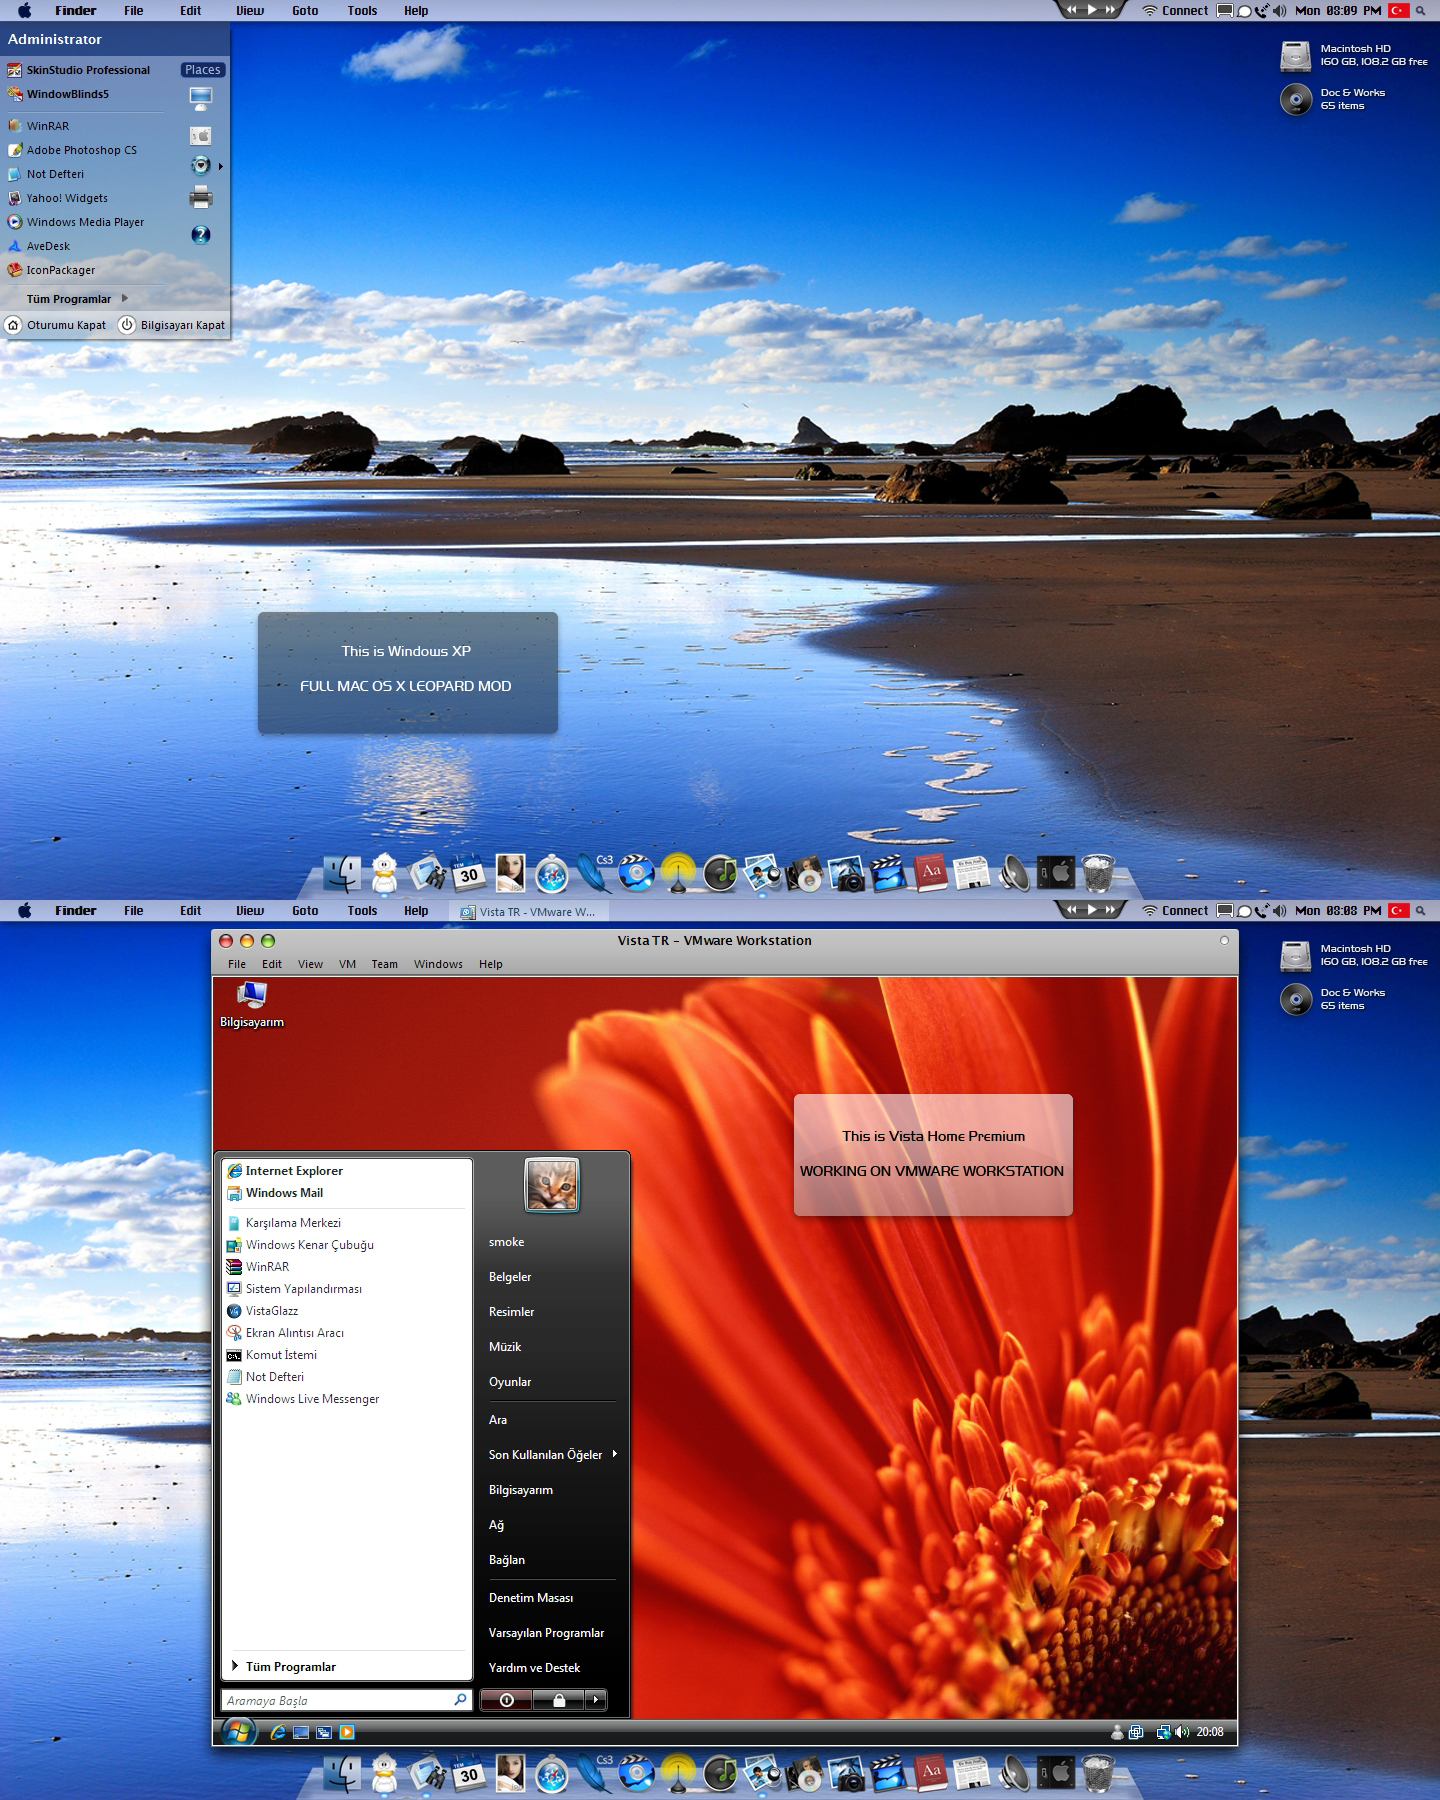1440x1800 pixels.
Task: Expand the shutdown options arrow beside the lock button
Action: pyautogui.click(x=596, y=1700)
